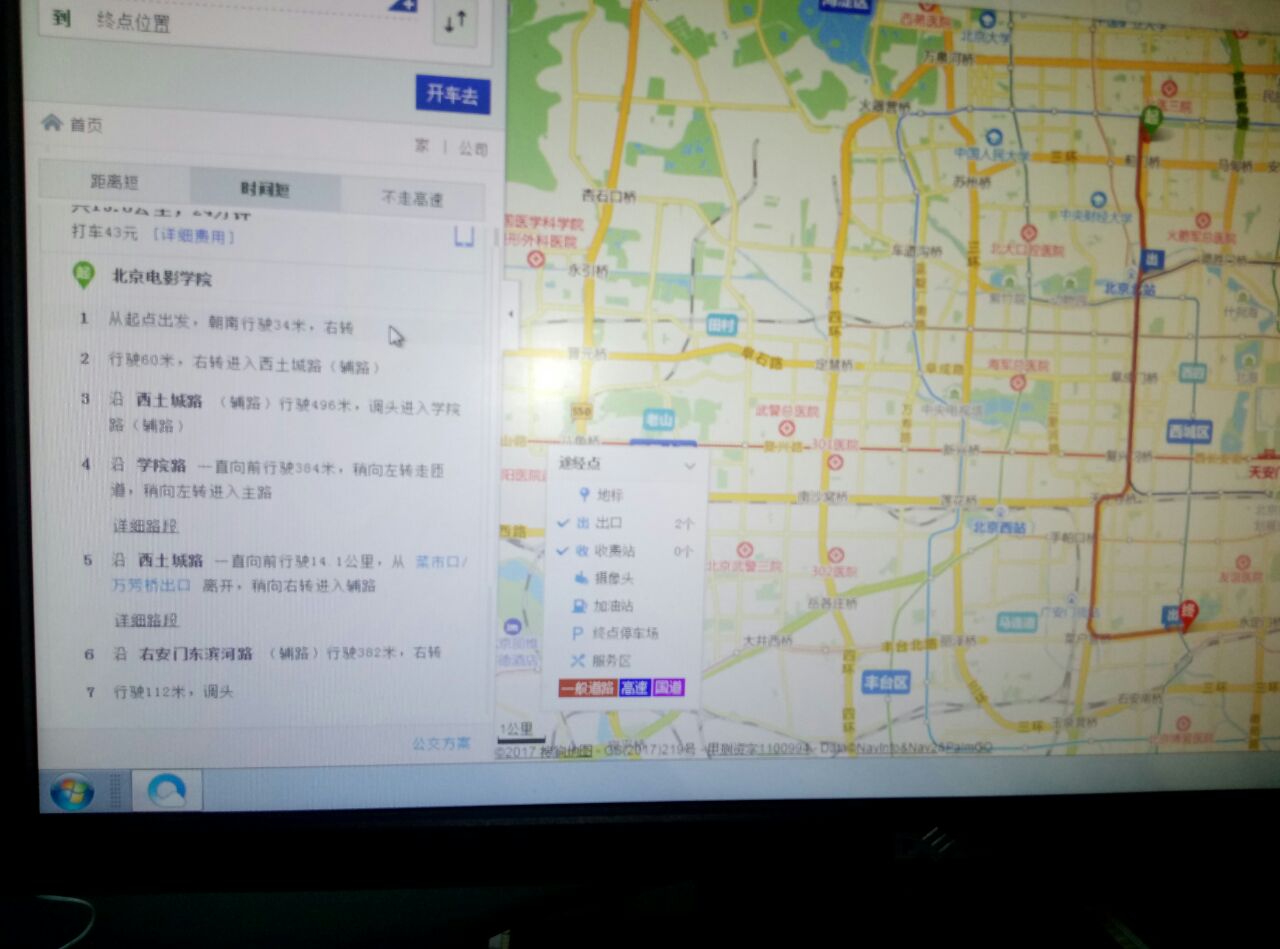
Task: Click the 家 shortcut link
Action: (x=422, y=146)
